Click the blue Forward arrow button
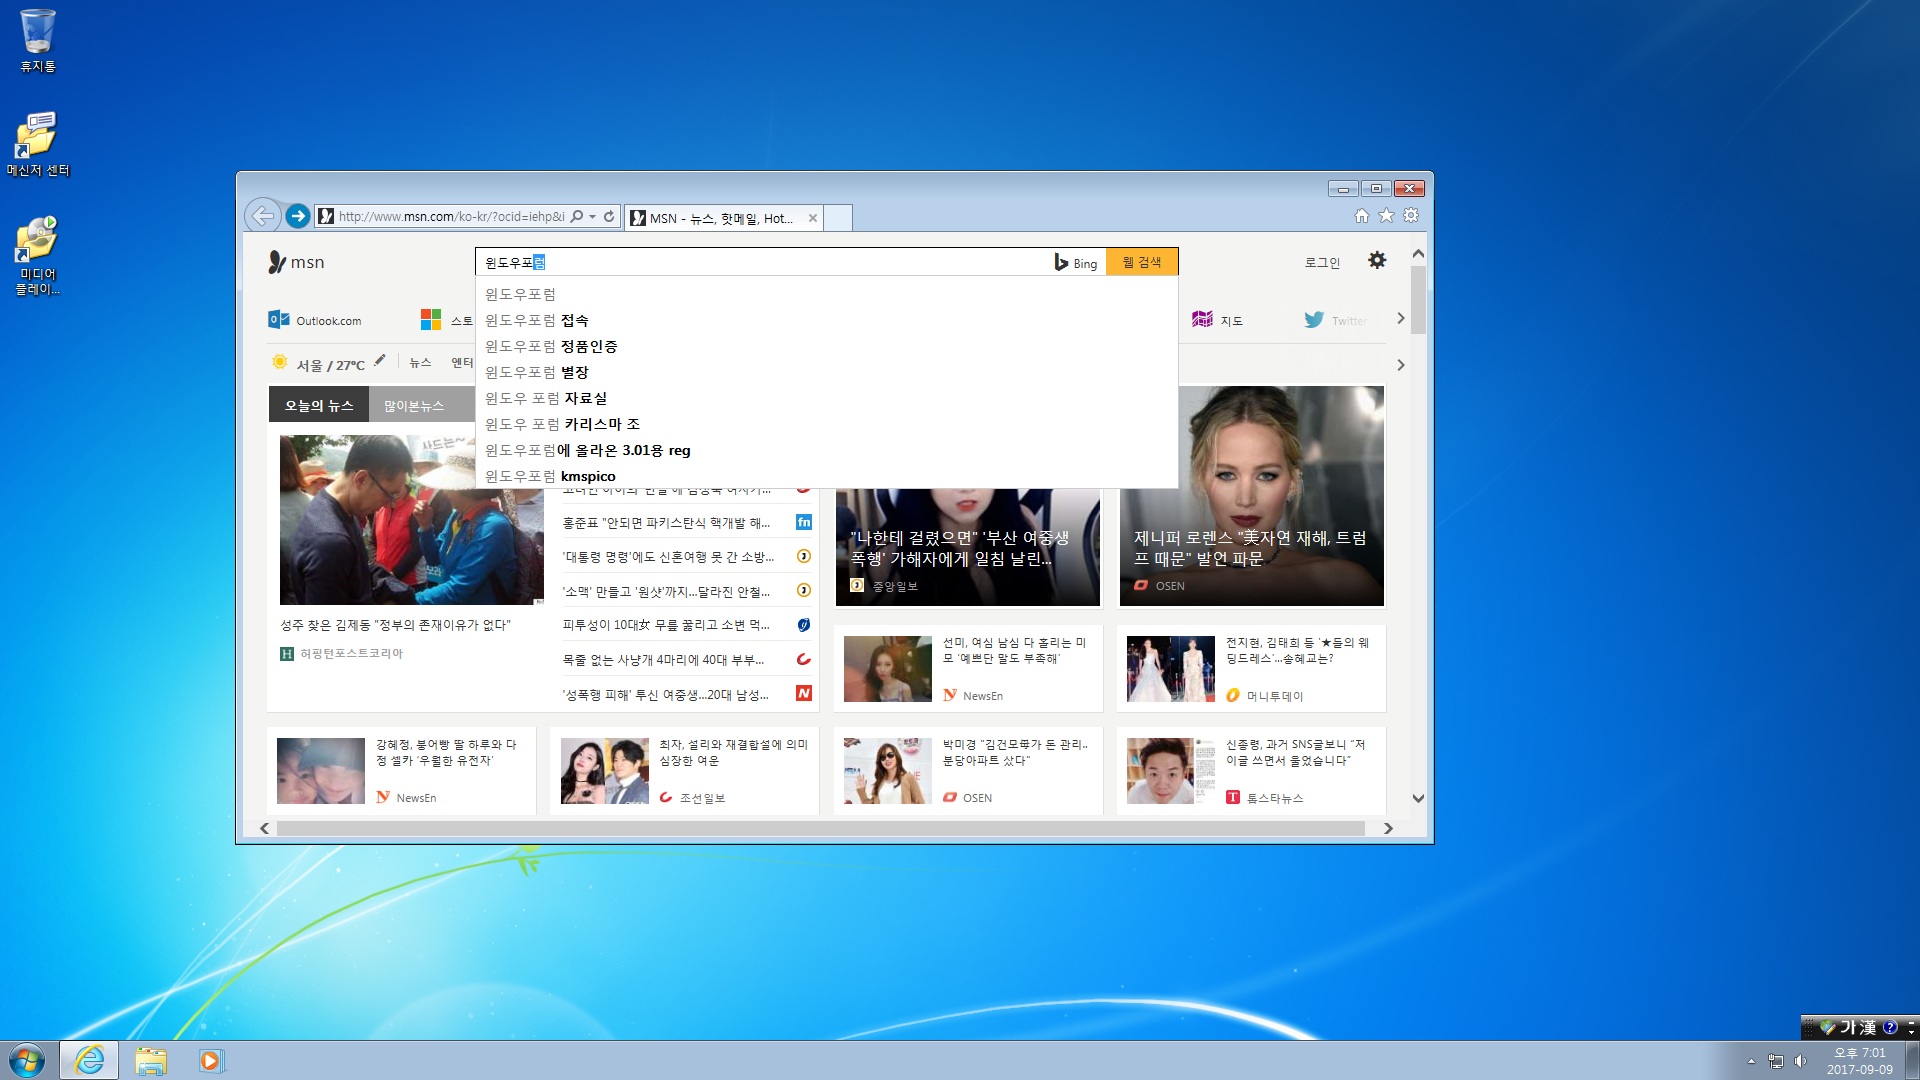The width and height of the screenshot is (1920, 1080). coord(298,216)
